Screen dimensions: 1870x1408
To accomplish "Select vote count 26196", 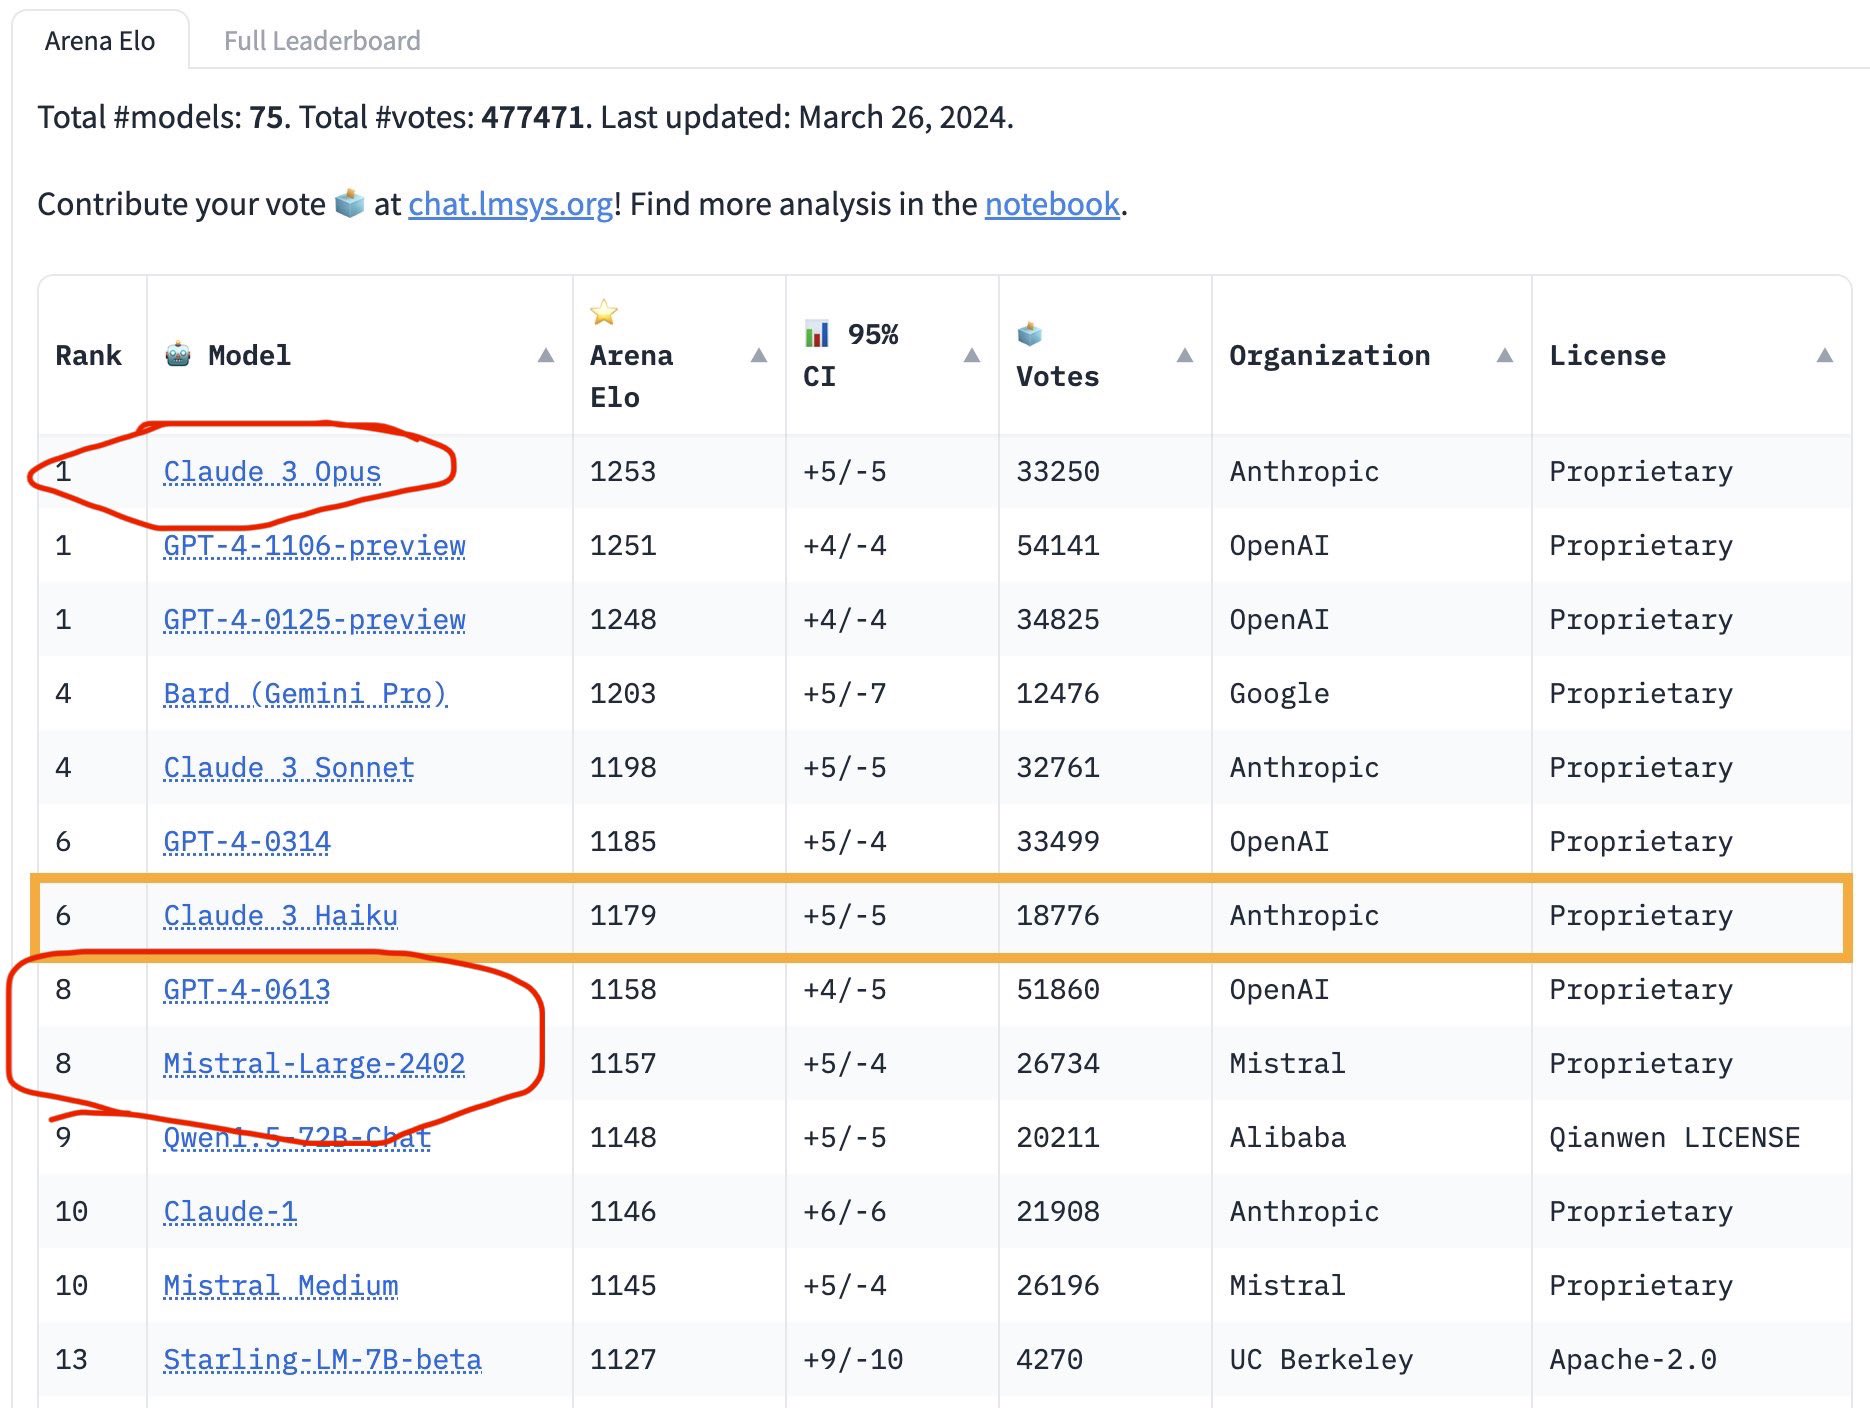I will click(1058, 1286).
